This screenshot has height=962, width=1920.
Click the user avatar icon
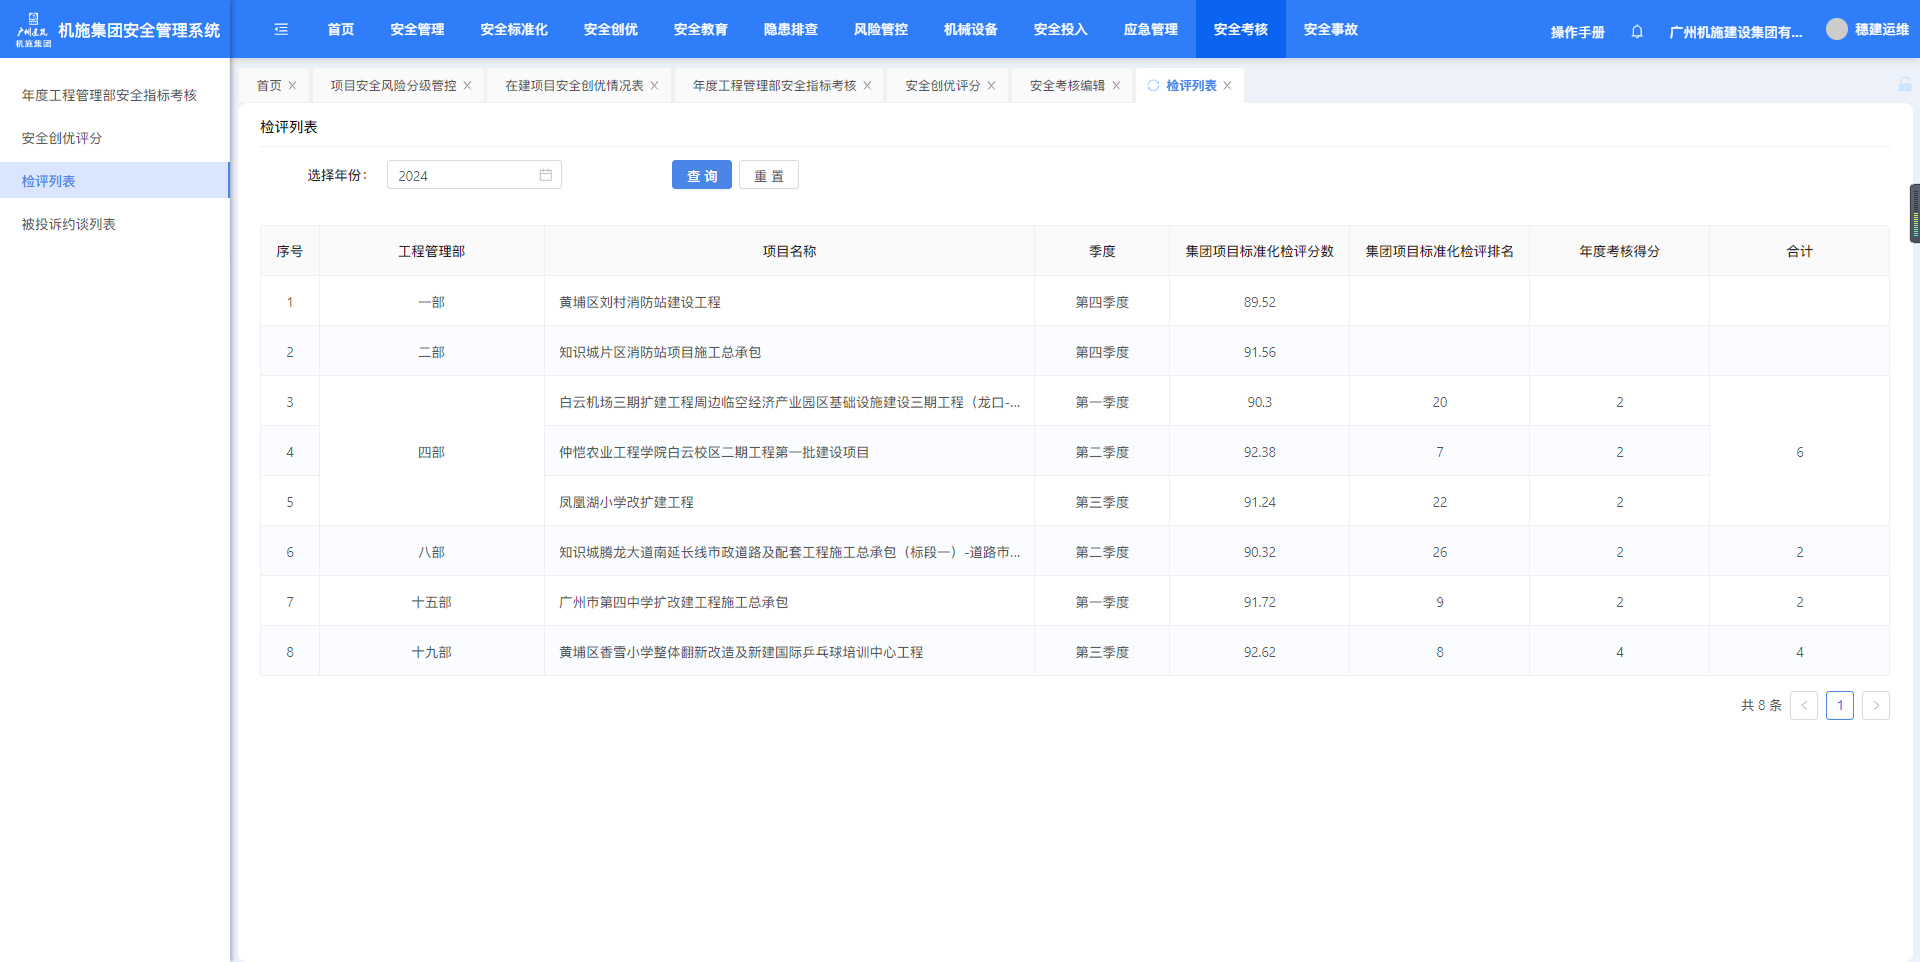pos(1836,30)
